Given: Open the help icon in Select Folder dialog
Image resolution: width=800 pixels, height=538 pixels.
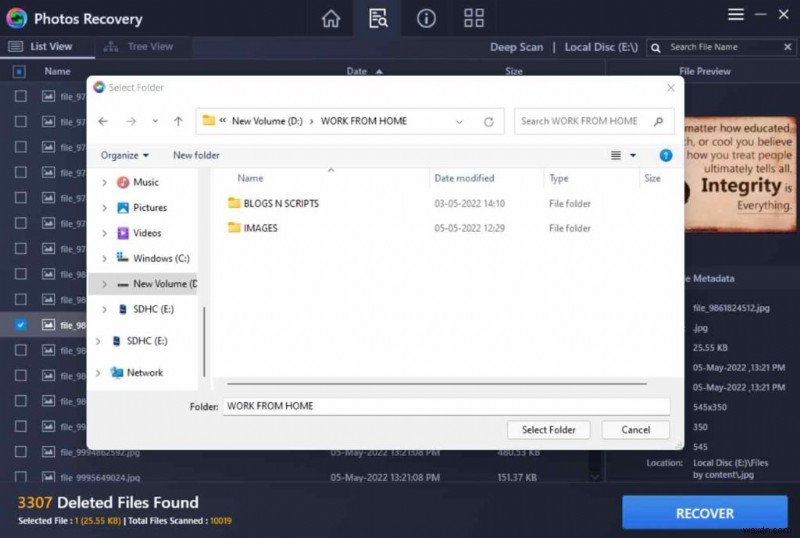Looking at the screenshot, I should pos(665,155).
